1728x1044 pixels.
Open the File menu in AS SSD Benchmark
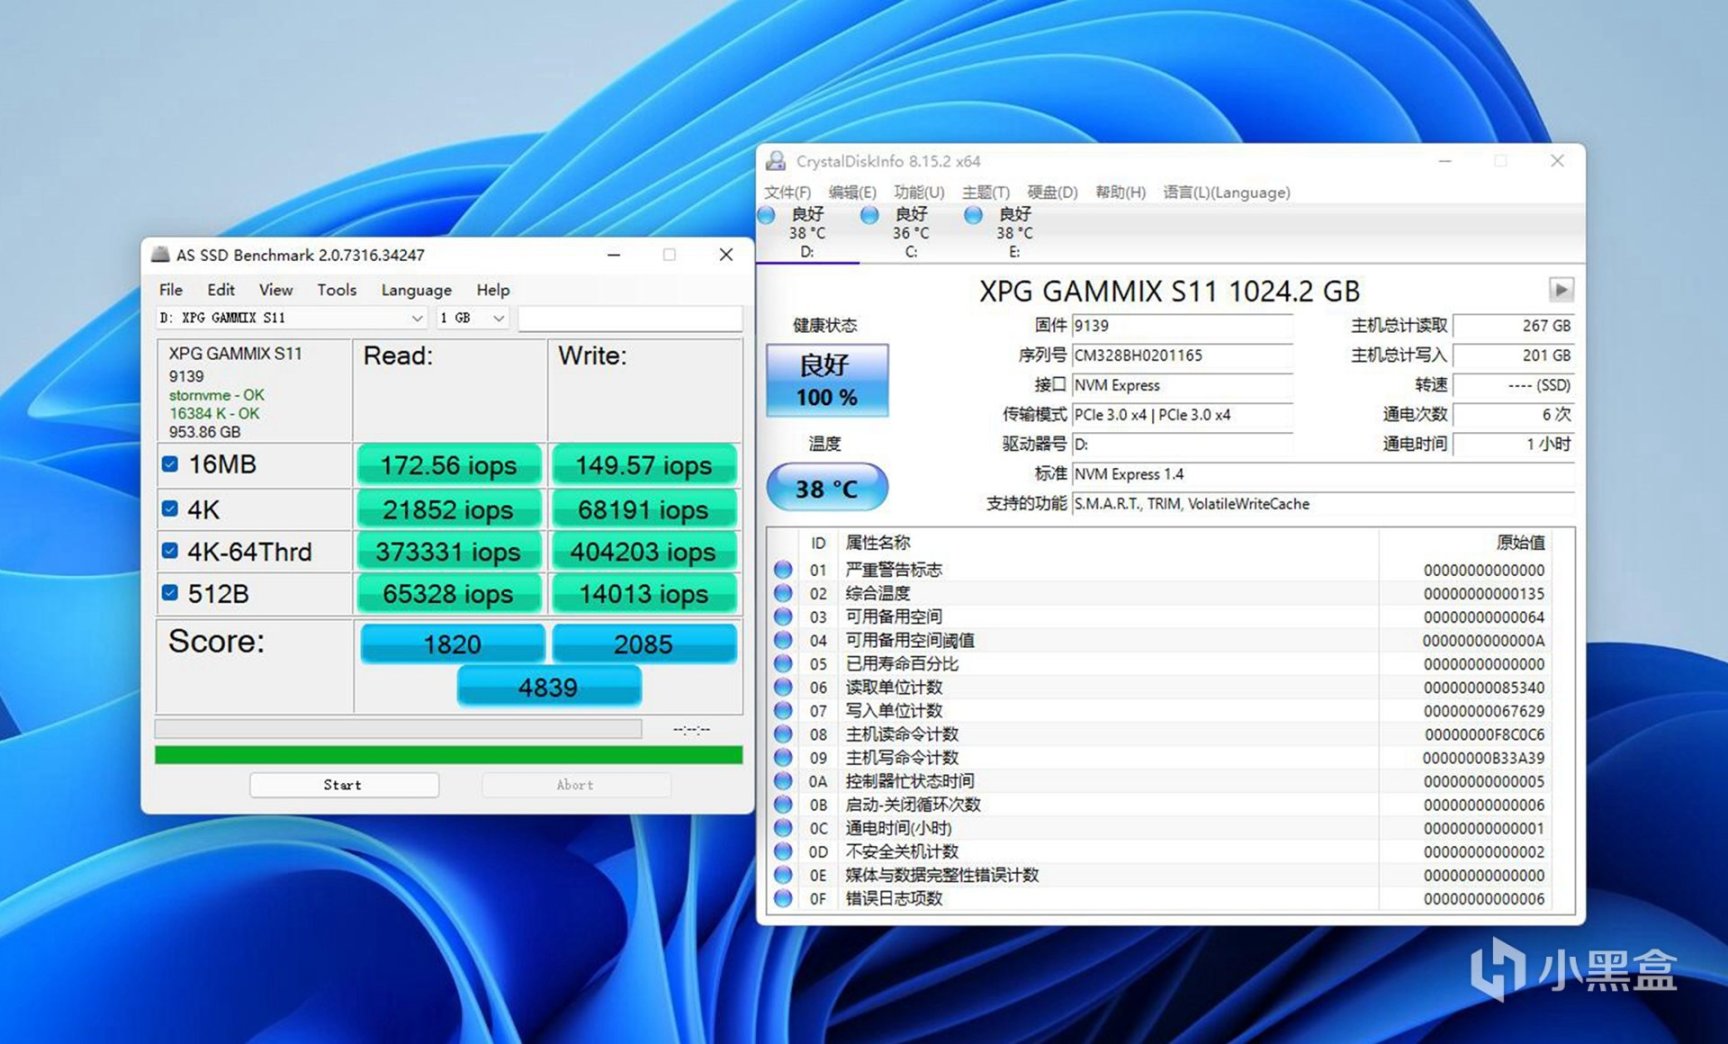(x=171, y=290)
